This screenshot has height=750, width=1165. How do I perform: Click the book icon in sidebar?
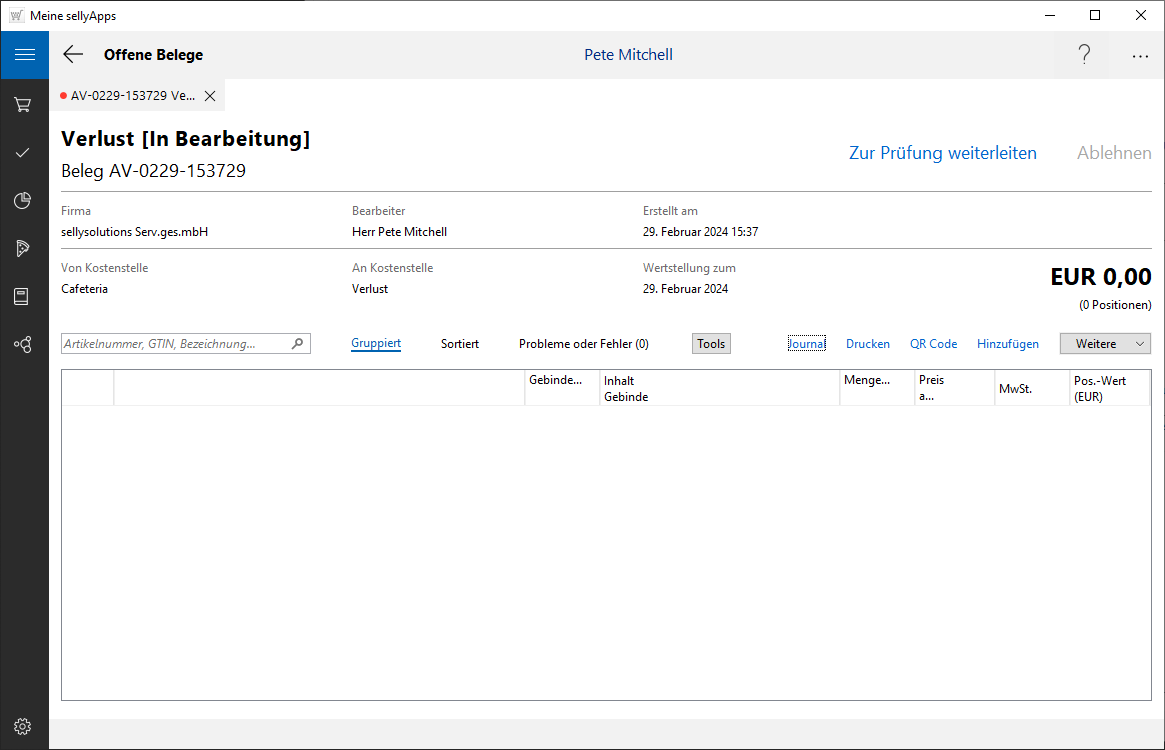coord(22,296)
